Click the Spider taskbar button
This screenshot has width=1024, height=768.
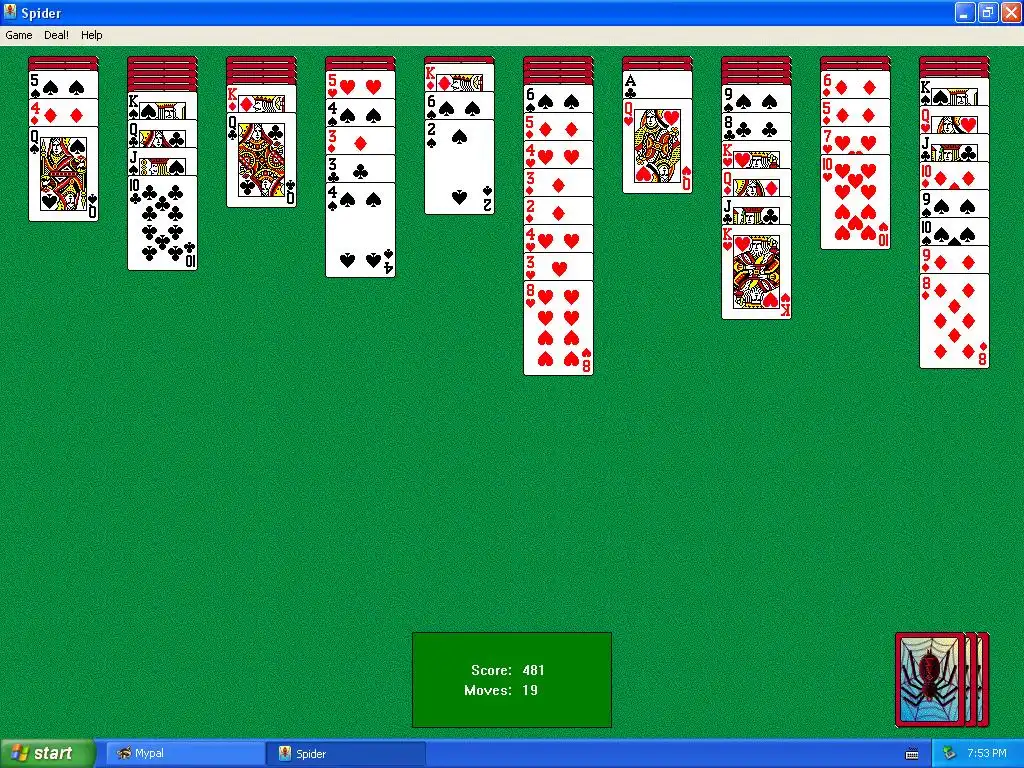pos(346,754)
